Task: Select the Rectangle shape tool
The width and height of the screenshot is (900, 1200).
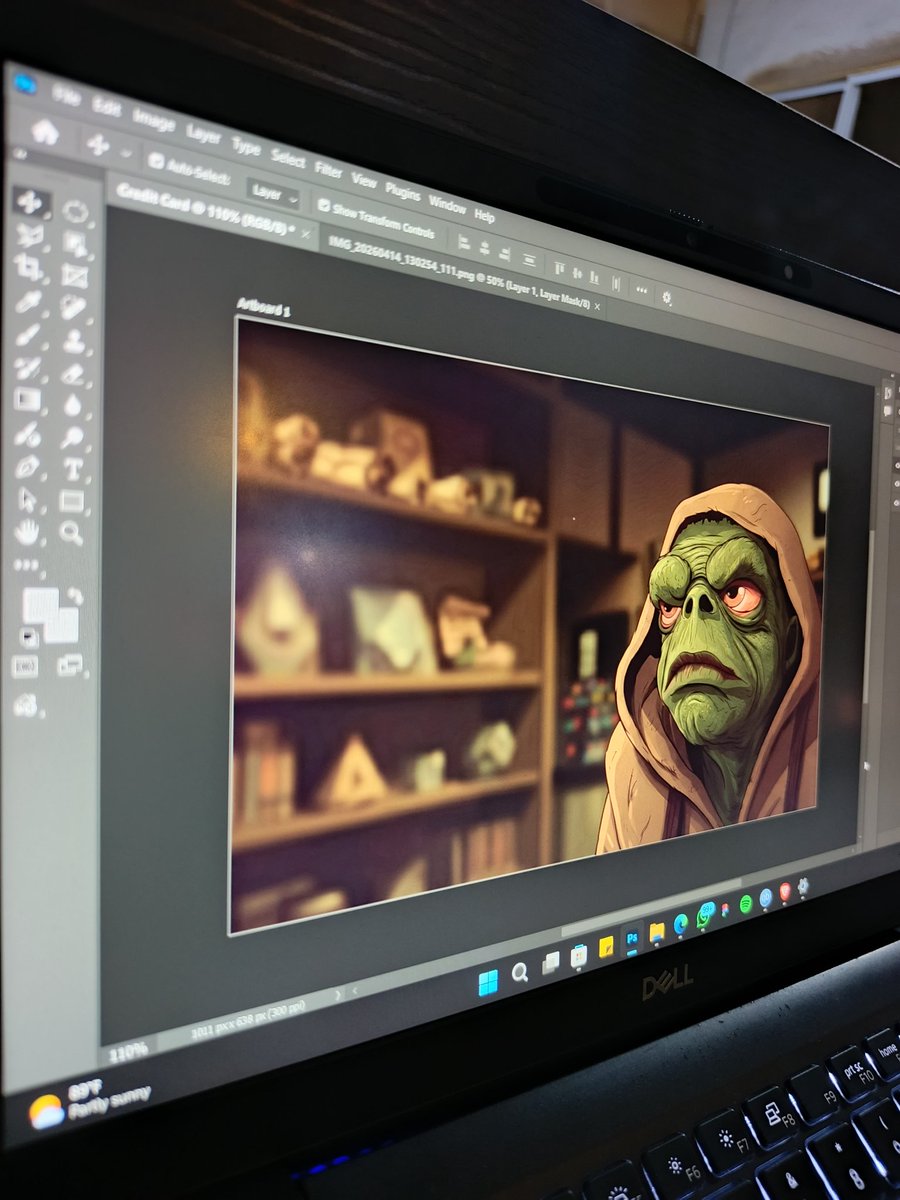Action: tap(72, 501)
